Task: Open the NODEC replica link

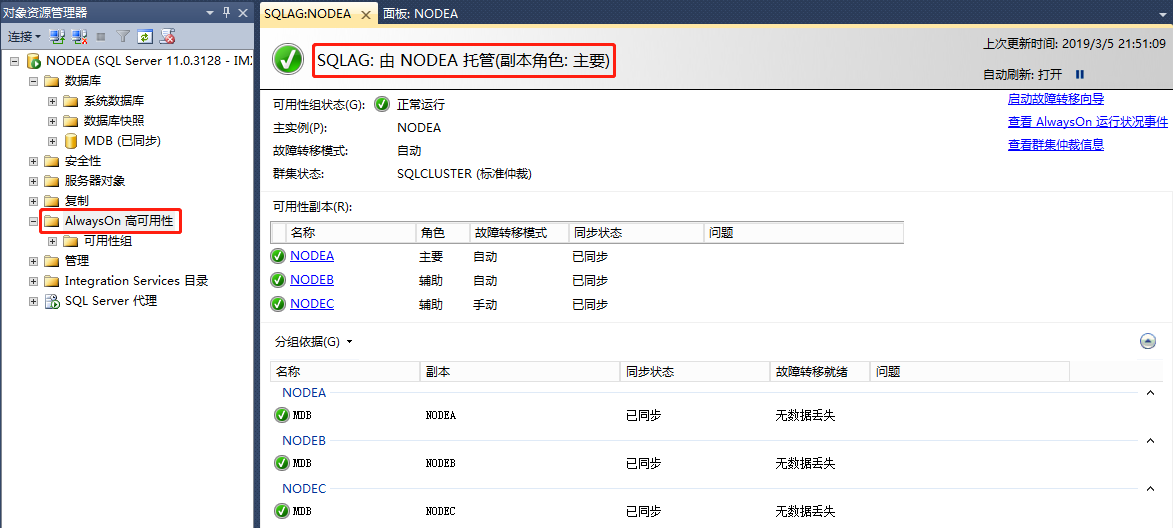Action: 312,304
